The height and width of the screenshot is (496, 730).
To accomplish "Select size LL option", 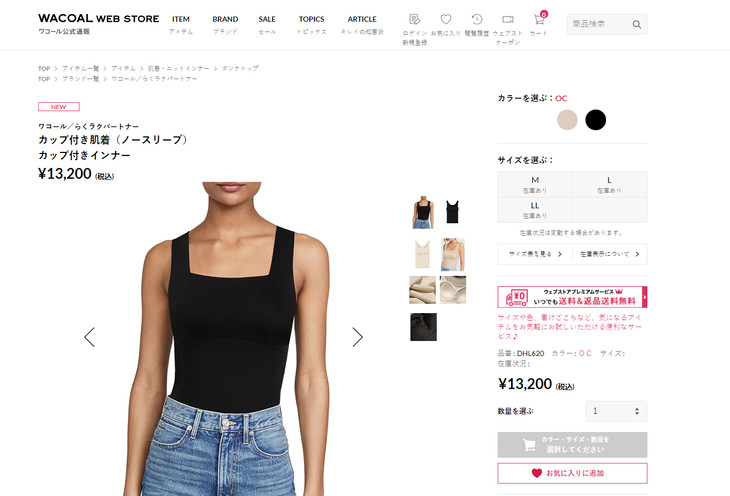I will [535, 210].
